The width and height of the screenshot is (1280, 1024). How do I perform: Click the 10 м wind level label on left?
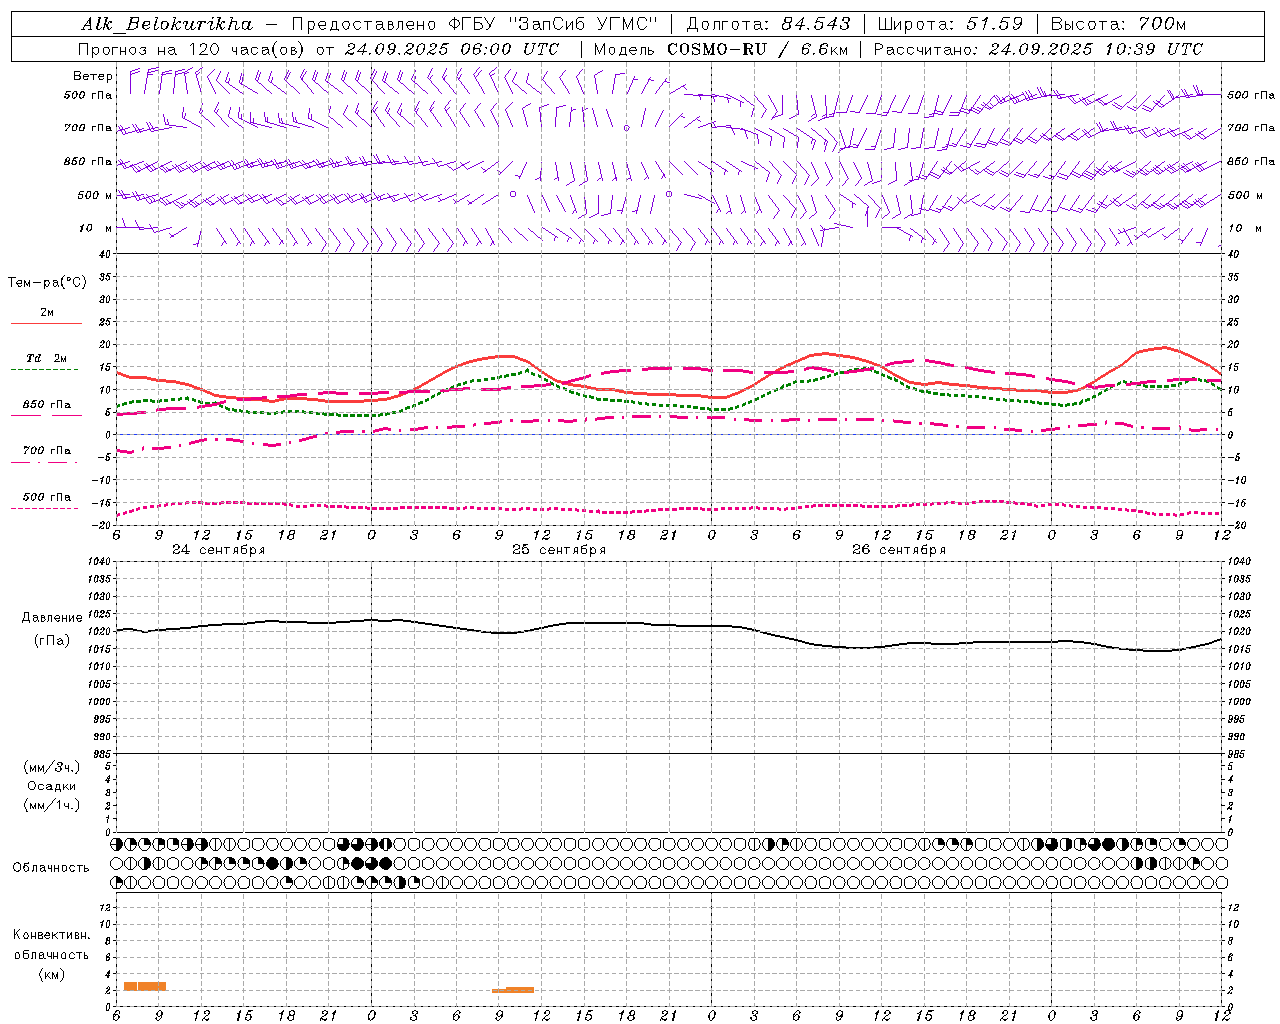point(95,228)
